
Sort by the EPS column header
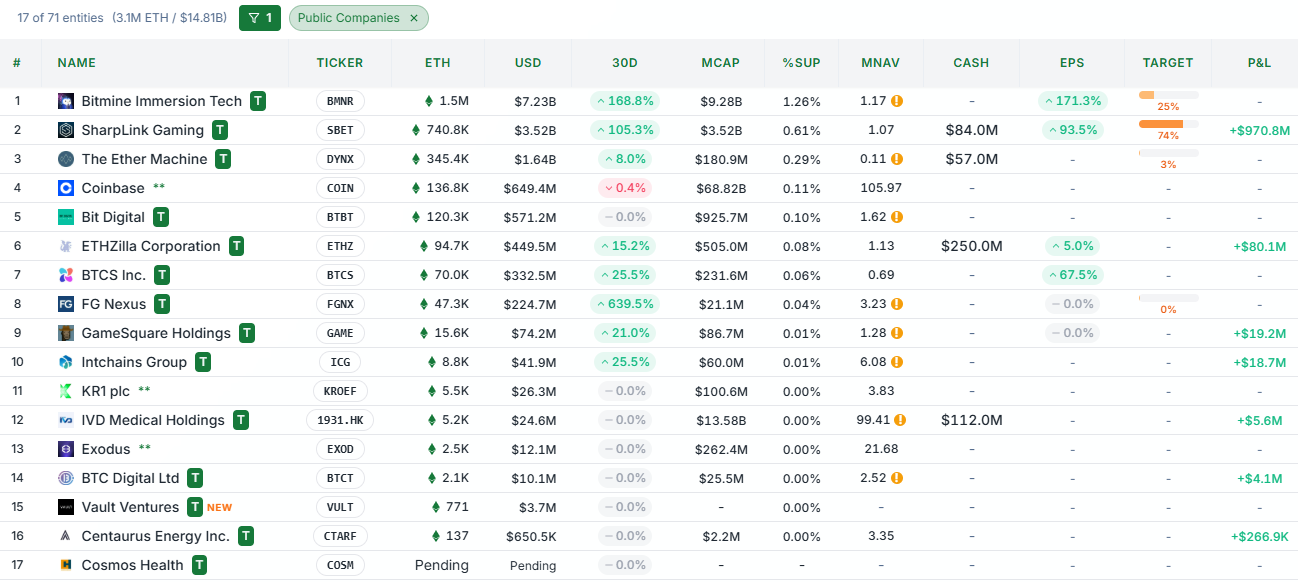coord(1072,63)
